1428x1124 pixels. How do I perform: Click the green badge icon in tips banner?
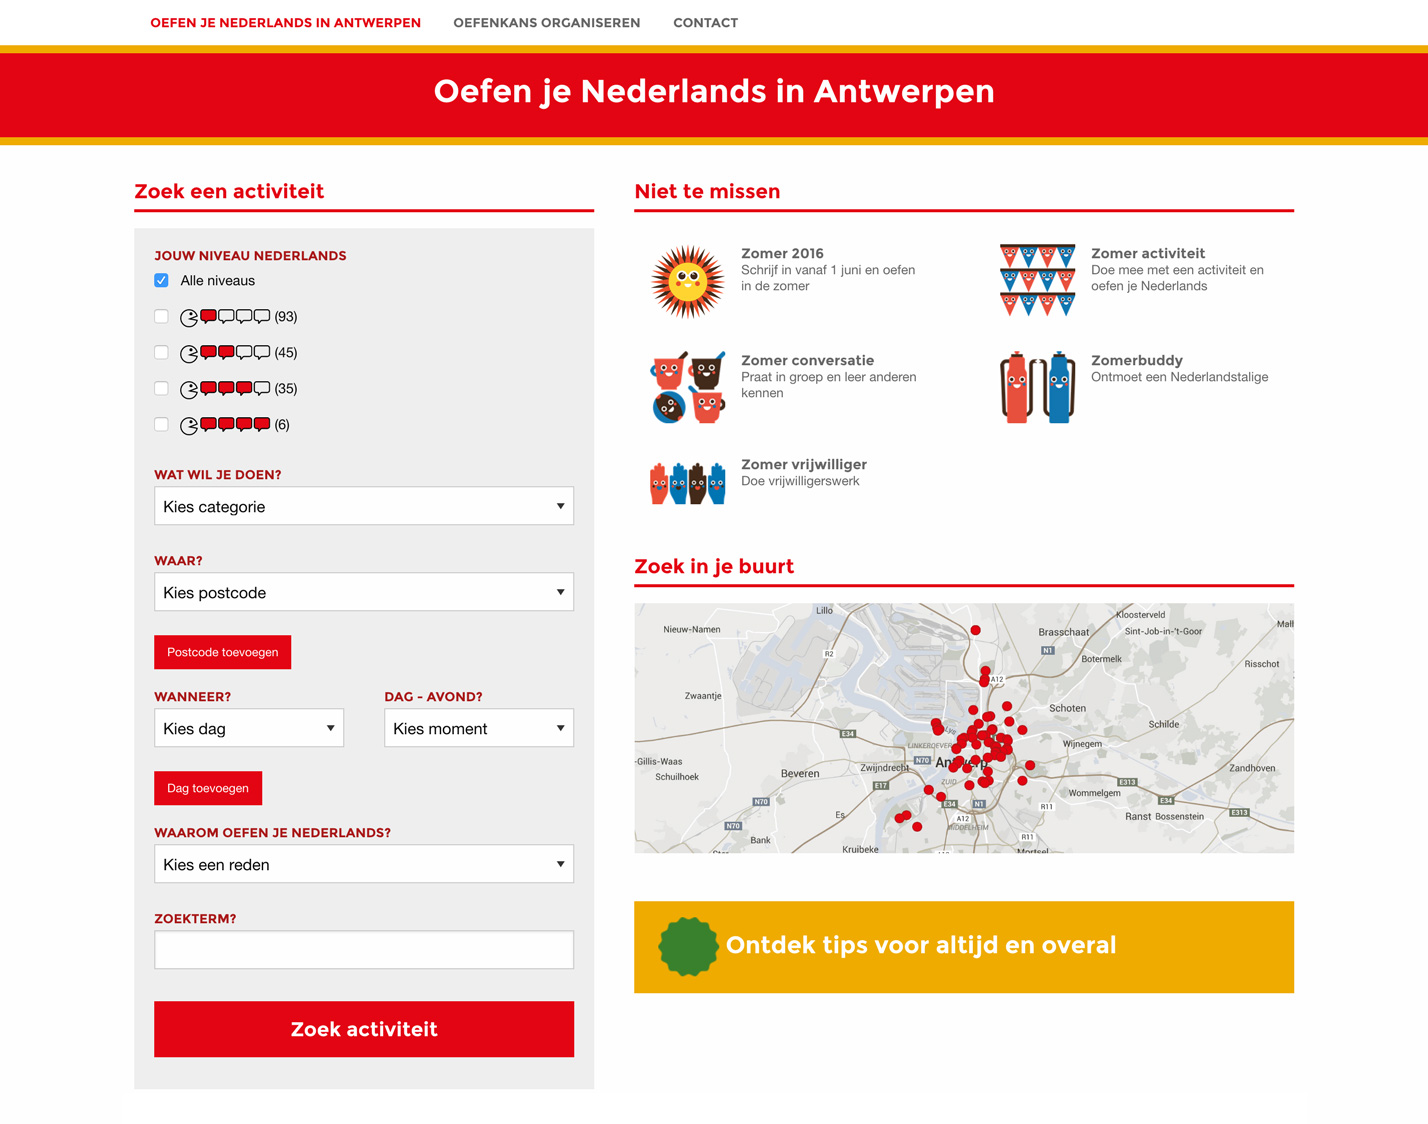point(688,946)
